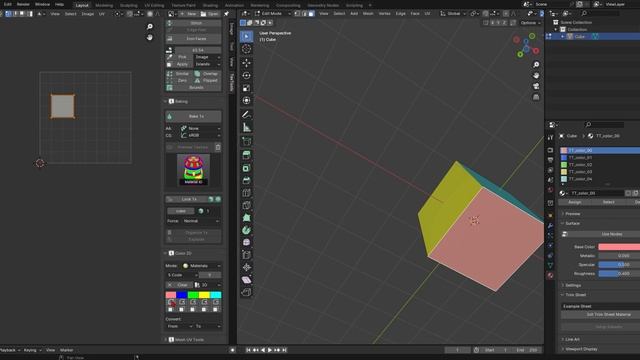Image resolution: width=640 pixels, height=360 pixels.
Task: Select the Shear tool
Action: (x=246, y=280)
